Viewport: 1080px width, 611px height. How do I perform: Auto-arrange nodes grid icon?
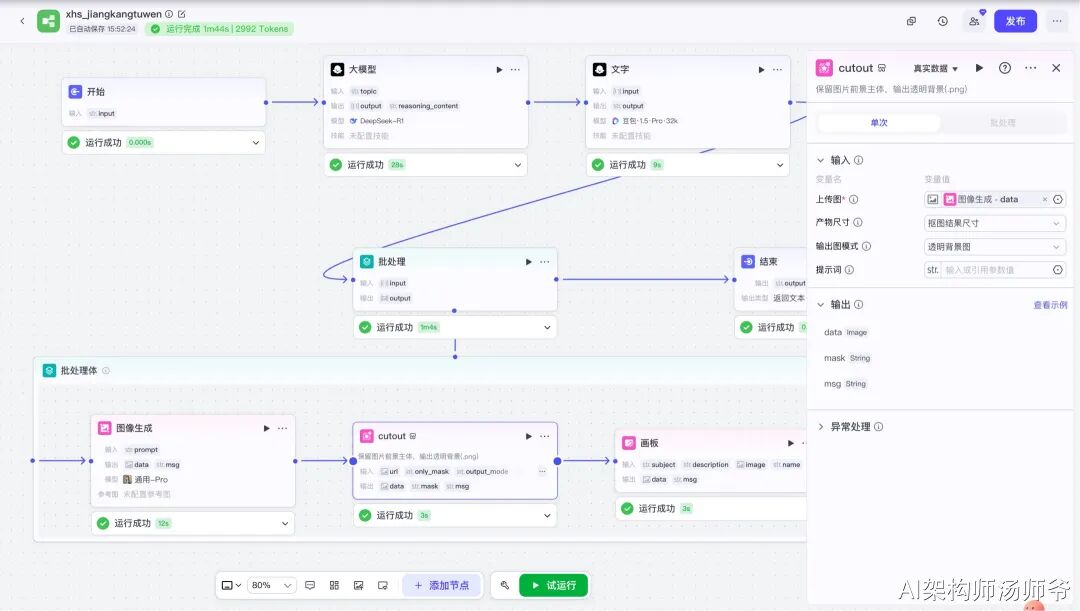coord(334,586)
